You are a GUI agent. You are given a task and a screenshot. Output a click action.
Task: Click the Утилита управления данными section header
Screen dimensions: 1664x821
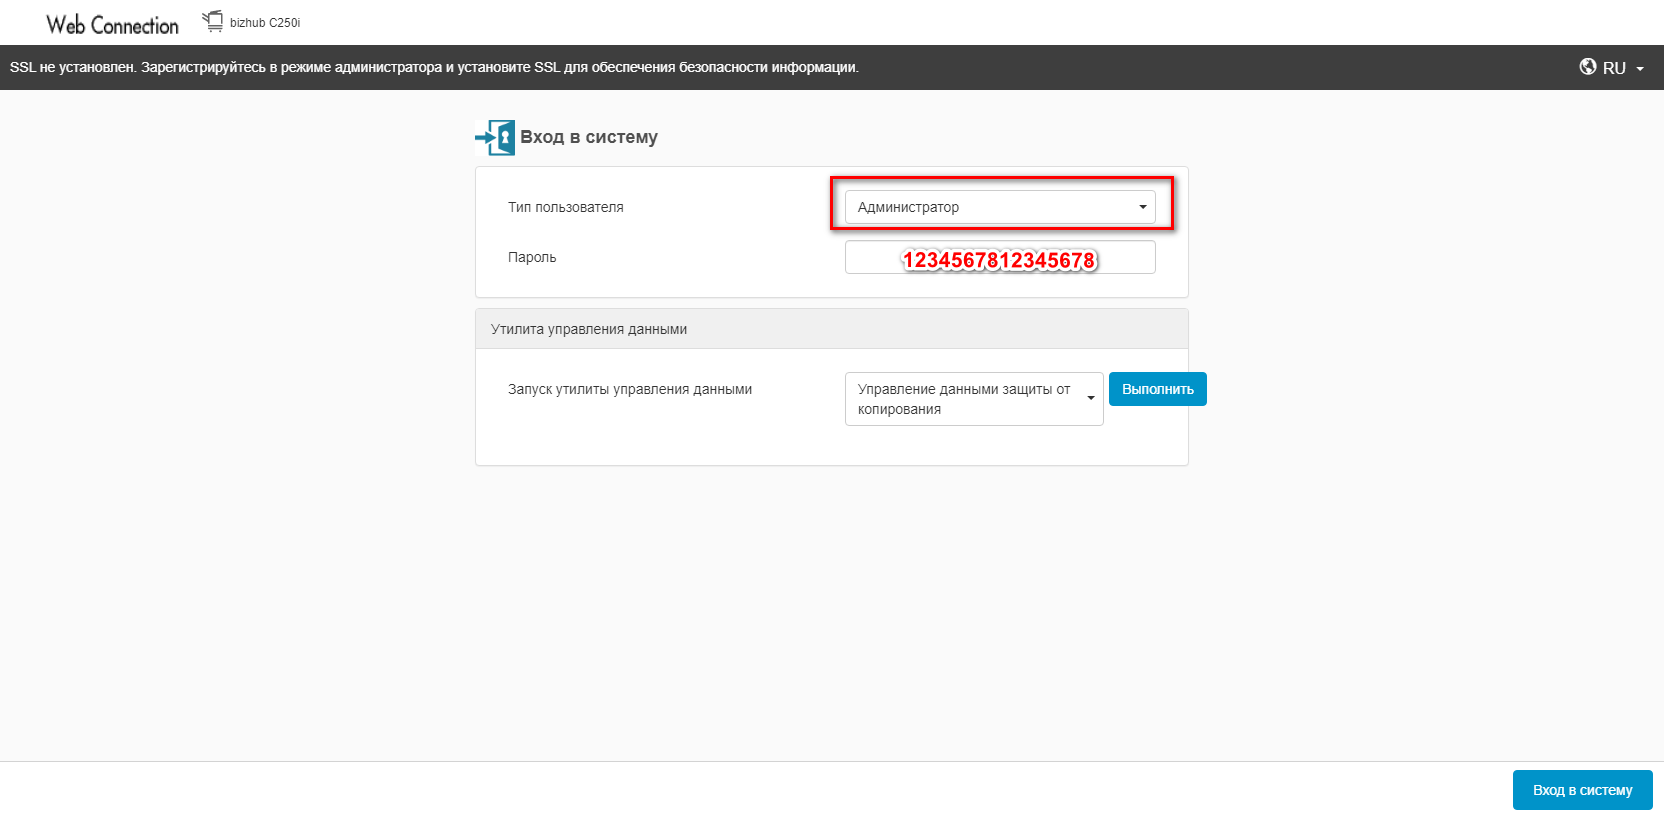(x=832, y=329)
